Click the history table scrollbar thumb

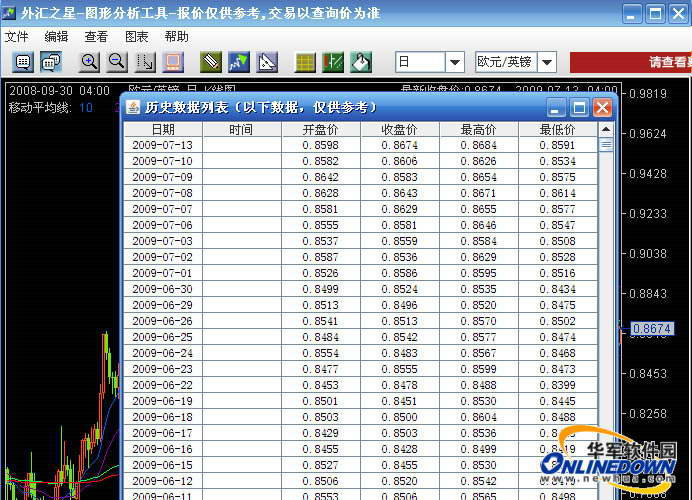[x=606, y=144]
